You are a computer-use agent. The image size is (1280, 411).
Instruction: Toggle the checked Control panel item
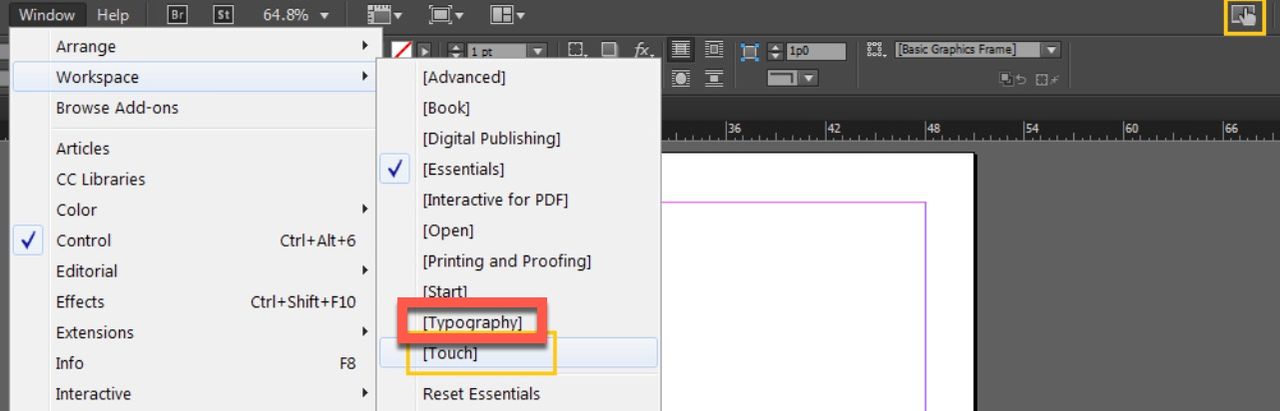click(x=194, y=240)
